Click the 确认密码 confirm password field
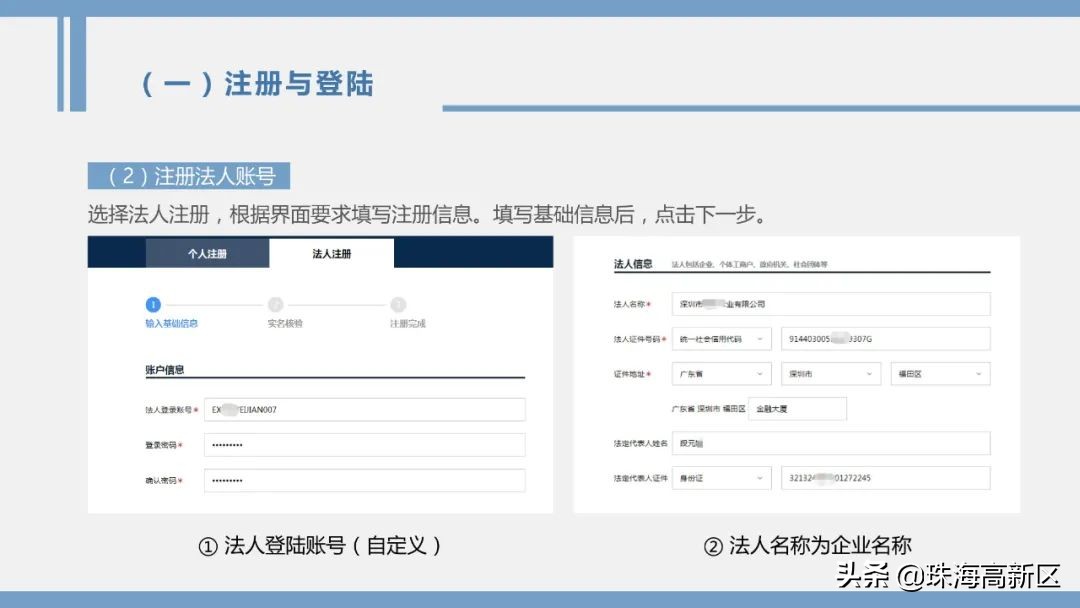 pos(365,480)
